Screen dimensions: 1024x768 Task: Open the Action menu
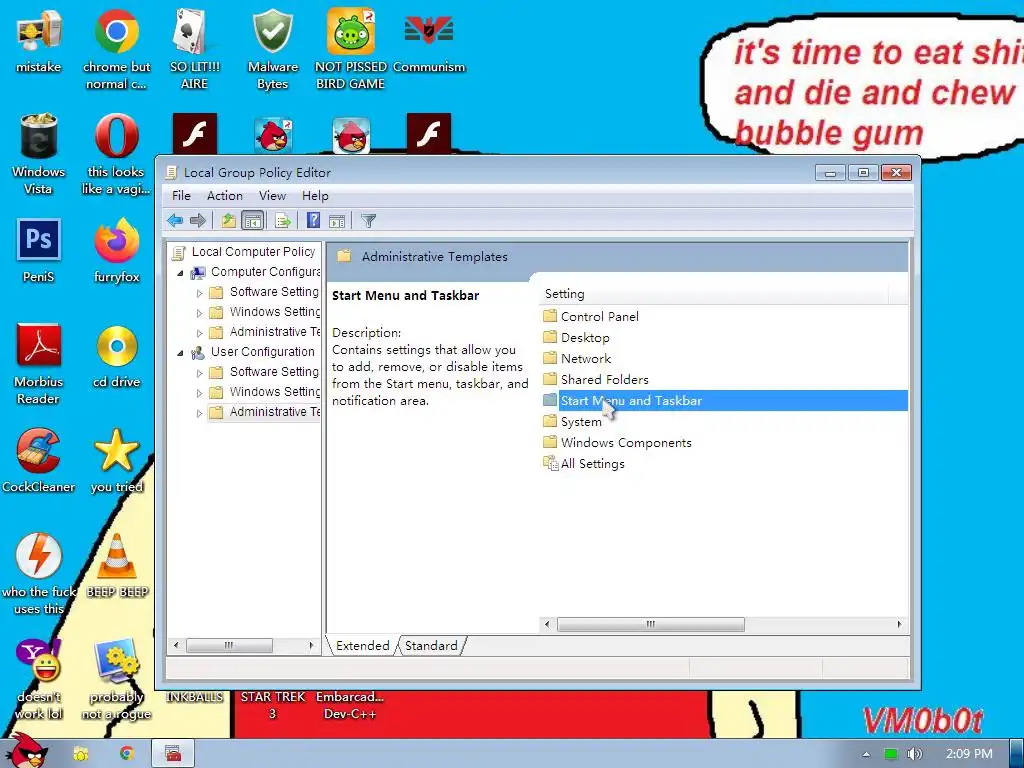pos(225,196)
